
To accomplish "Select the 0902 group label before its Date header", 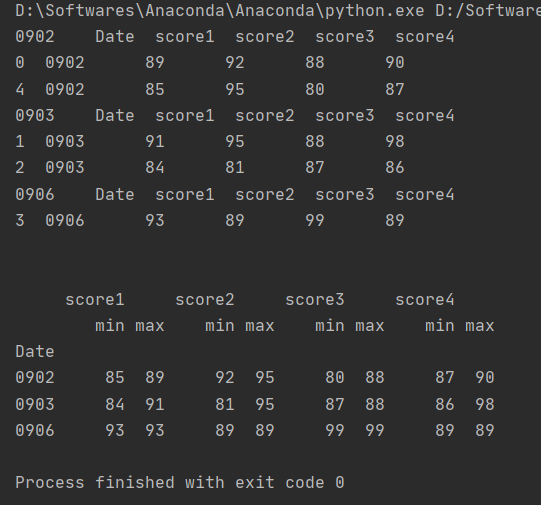I will [35, 37].
